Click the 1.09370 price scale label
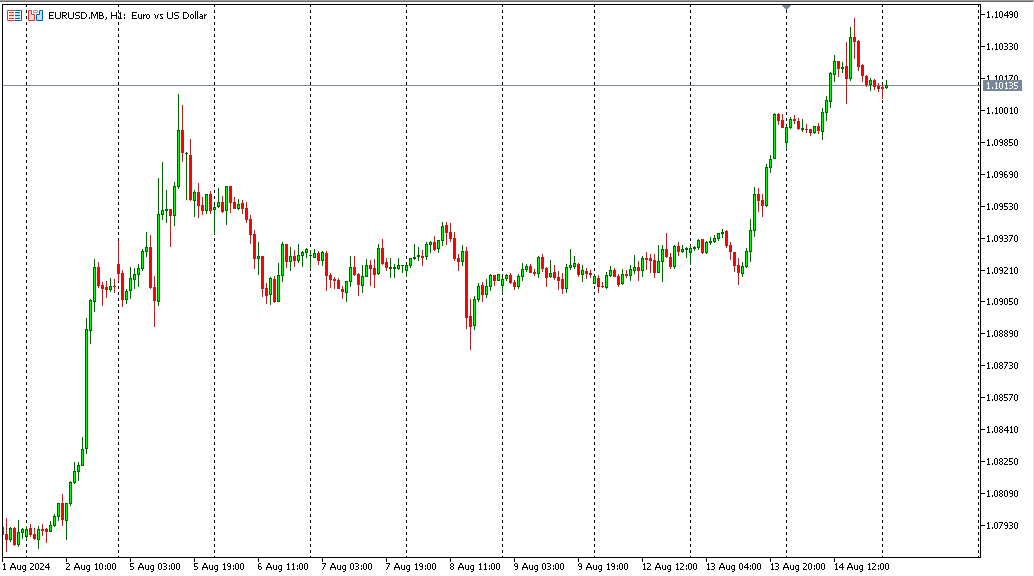The height and width of the screenshot is (576, 1034). click(x=1002, y=238)
